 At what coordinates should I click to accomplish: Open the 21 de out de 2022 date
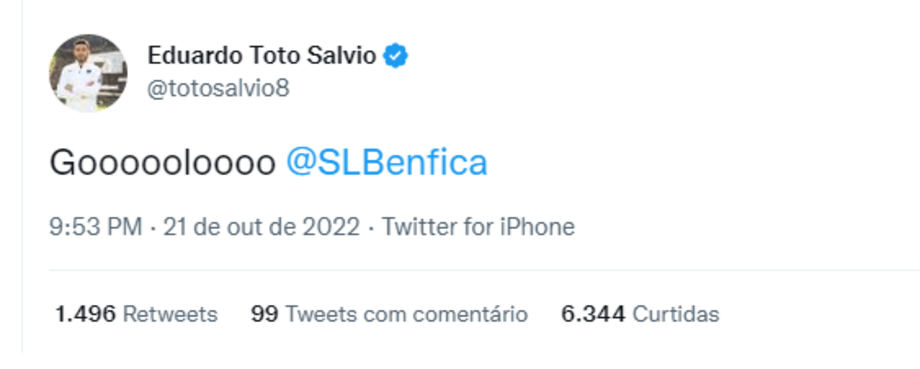262,226
